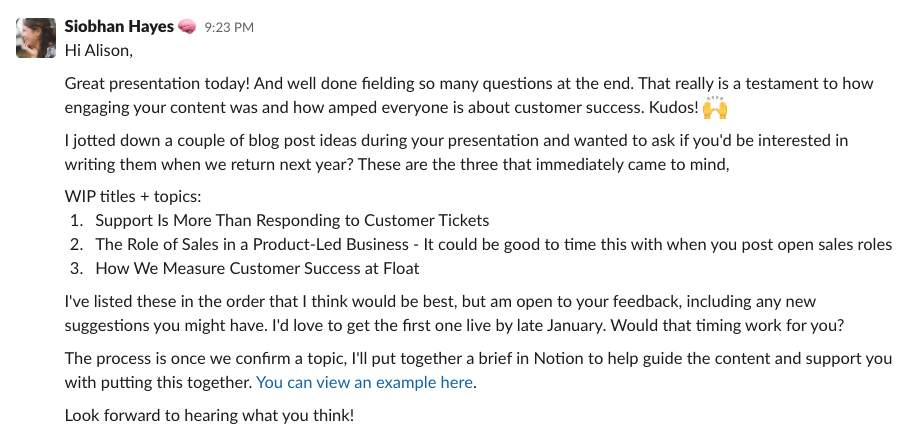The width and height of the screenshot is (910, 442).
Task: Click the "WIP titles + topics:" line
Action: point(132,197)
